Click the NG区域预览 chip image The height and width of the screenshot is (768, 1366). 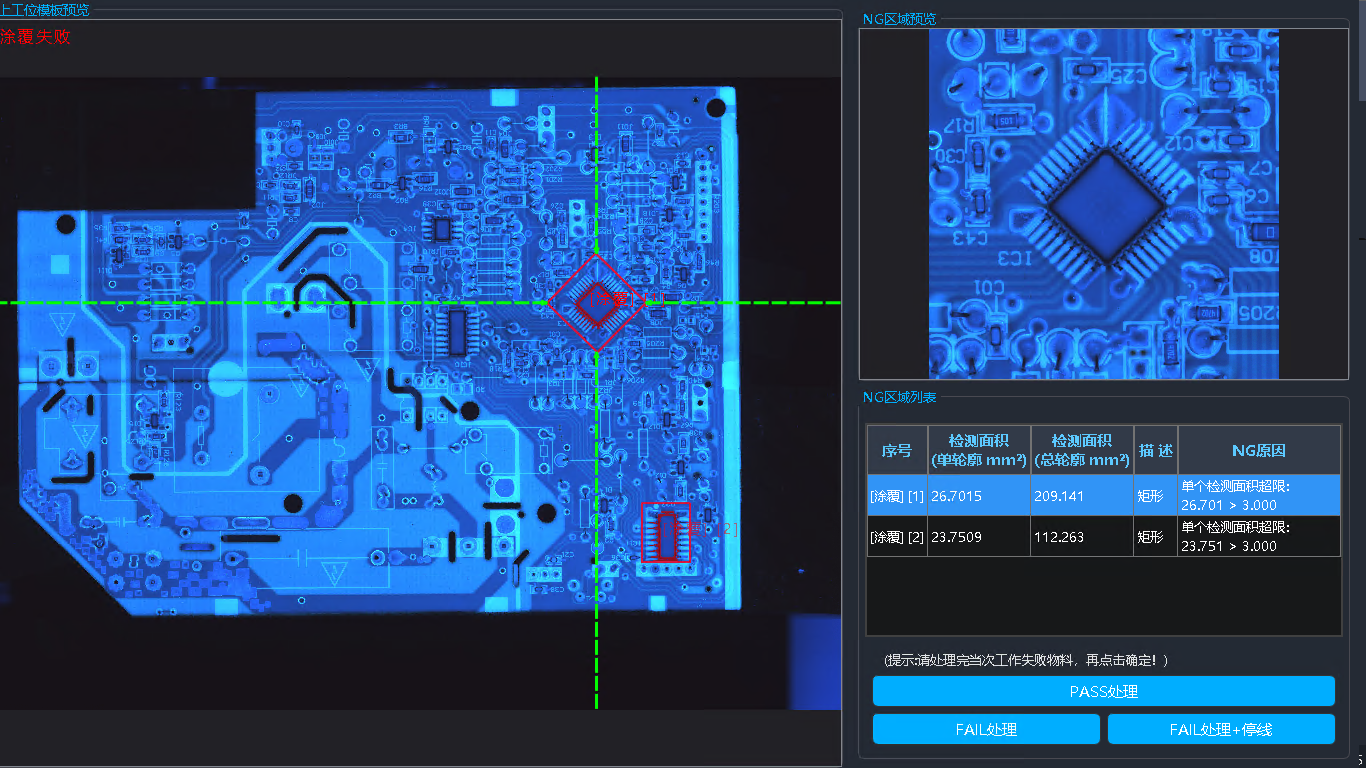[x=1104, y=204]
